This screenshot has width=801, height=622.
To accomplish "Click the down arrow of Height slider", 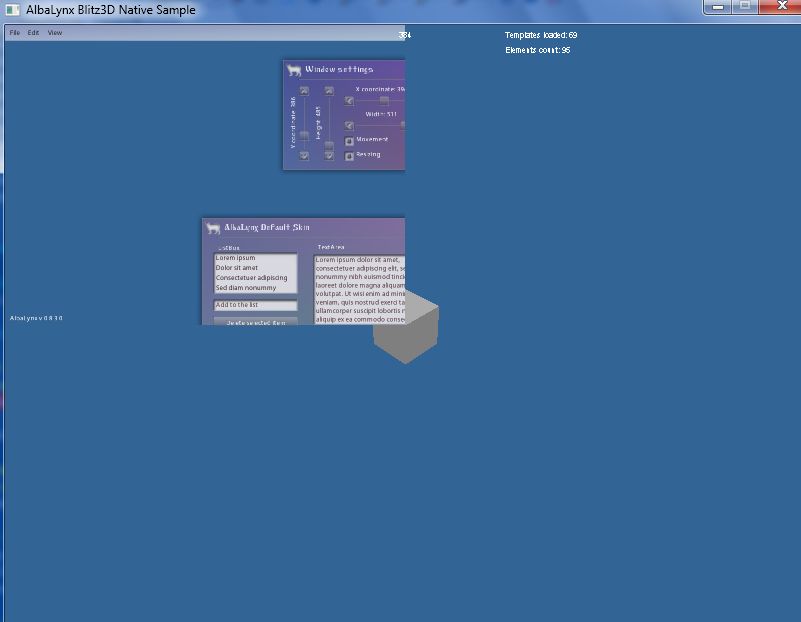I will [x=329, y=156].
